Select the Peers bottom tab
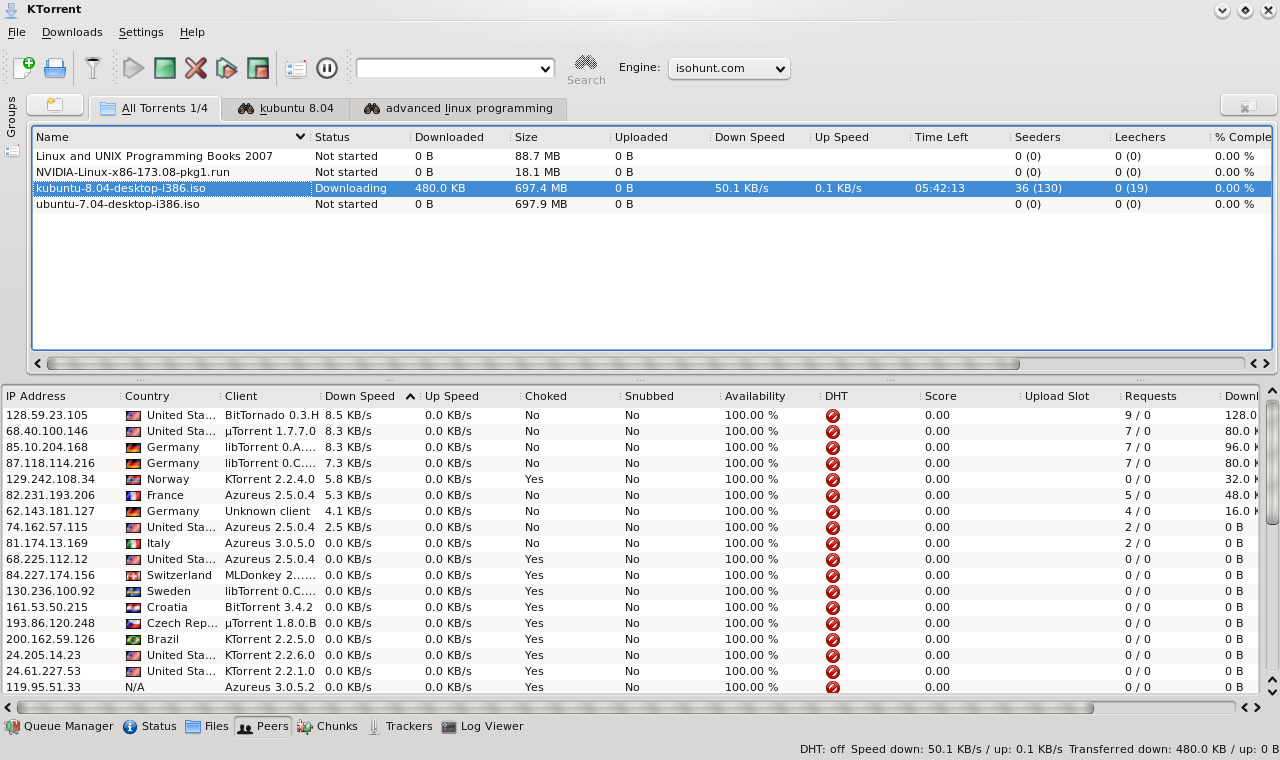Screen dimensions: 1280x760 (x=263, y=727)
